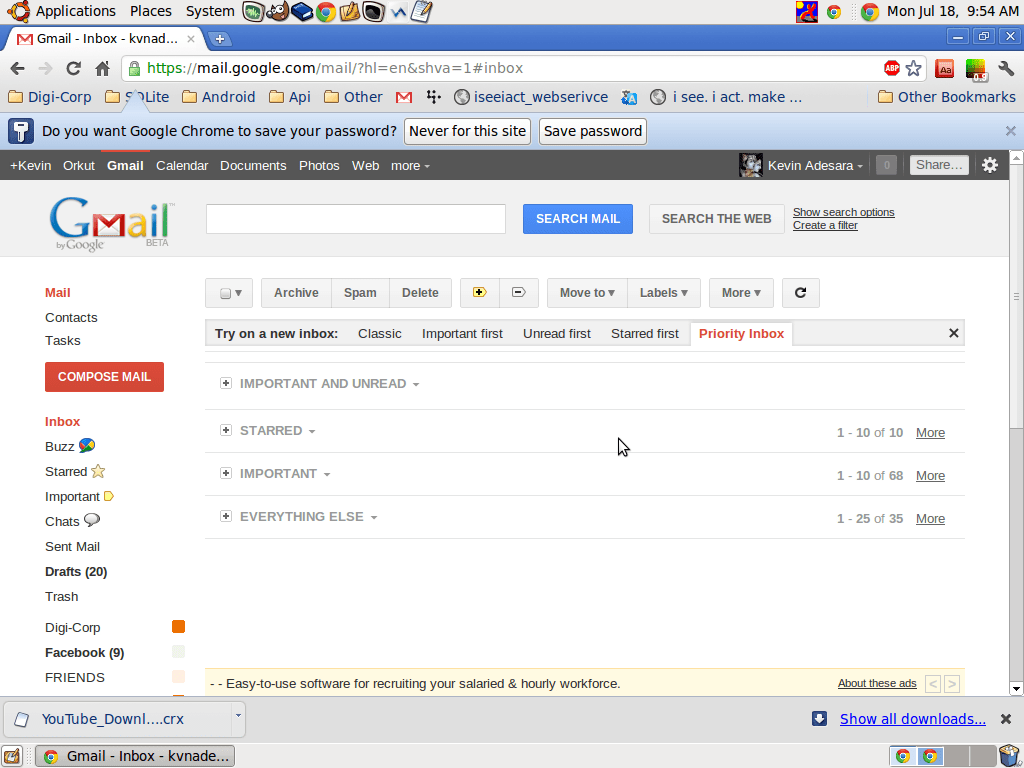
Task: Click the Search the Web button
Action: point(716,219)
